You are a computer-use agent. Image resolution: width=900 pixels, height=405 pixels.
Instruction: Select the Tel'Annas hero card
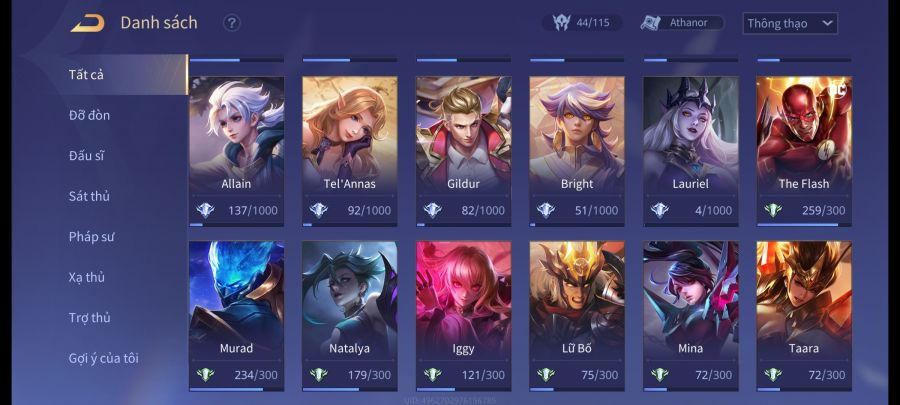(x=350, y=151)
